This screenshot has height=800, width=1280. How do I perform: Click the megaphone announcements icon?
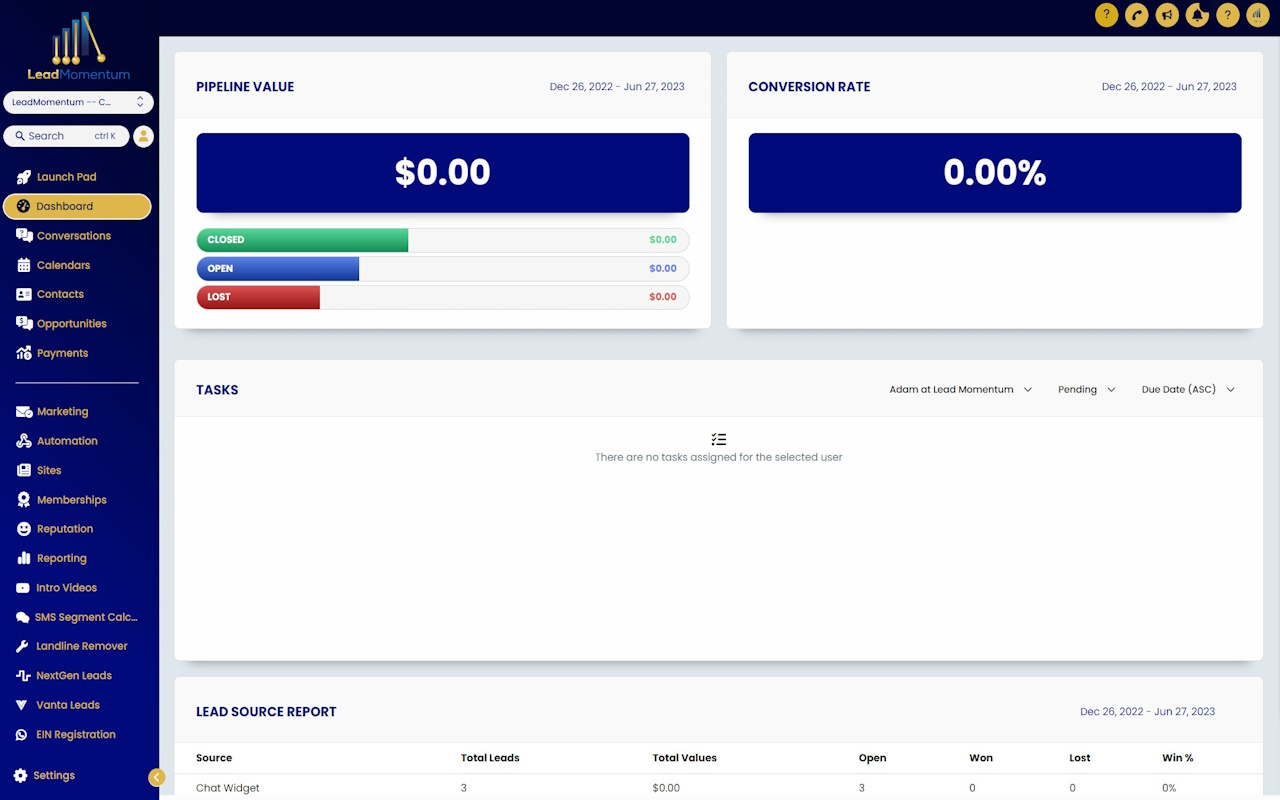click(1166, 15)
